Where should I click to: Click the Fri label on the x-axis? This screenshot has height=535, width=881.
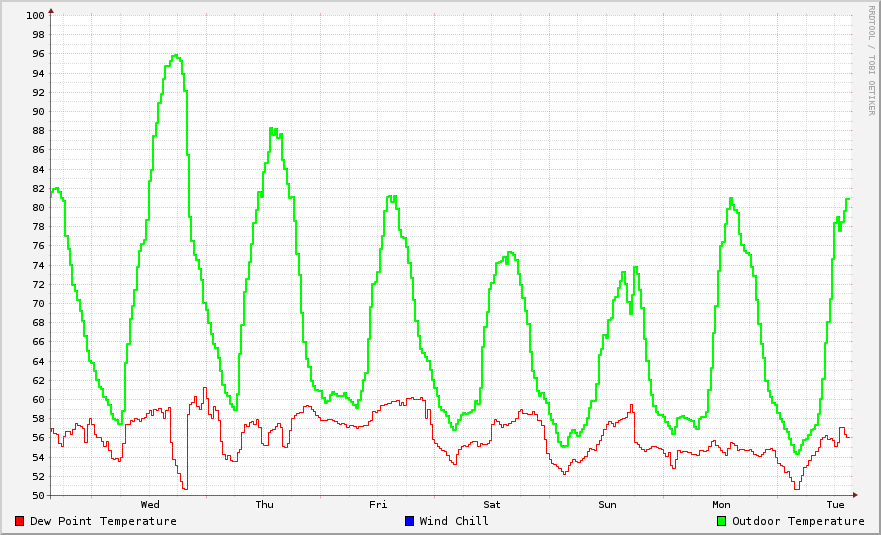point(378,504)
